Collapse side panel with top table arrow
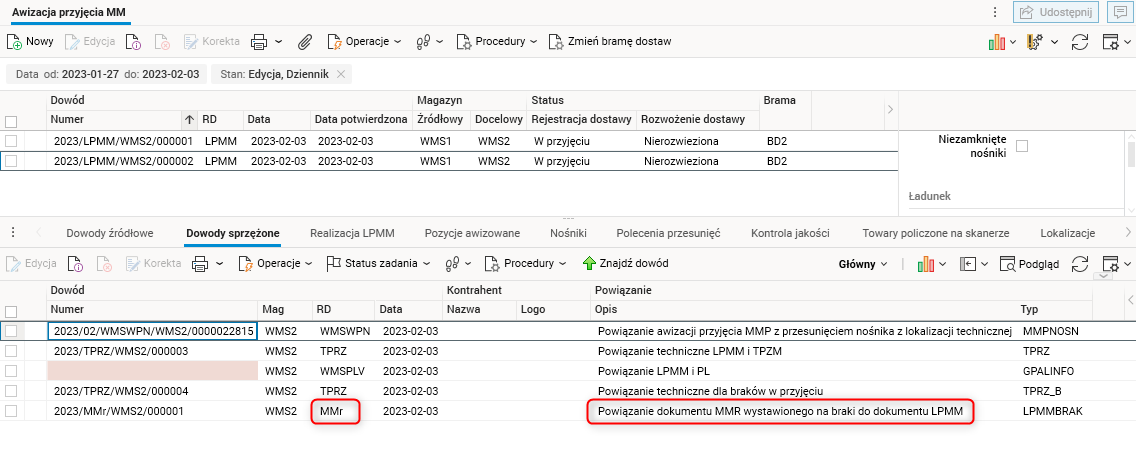Viewport: 1136px width, 463px height. coord(890,109)
